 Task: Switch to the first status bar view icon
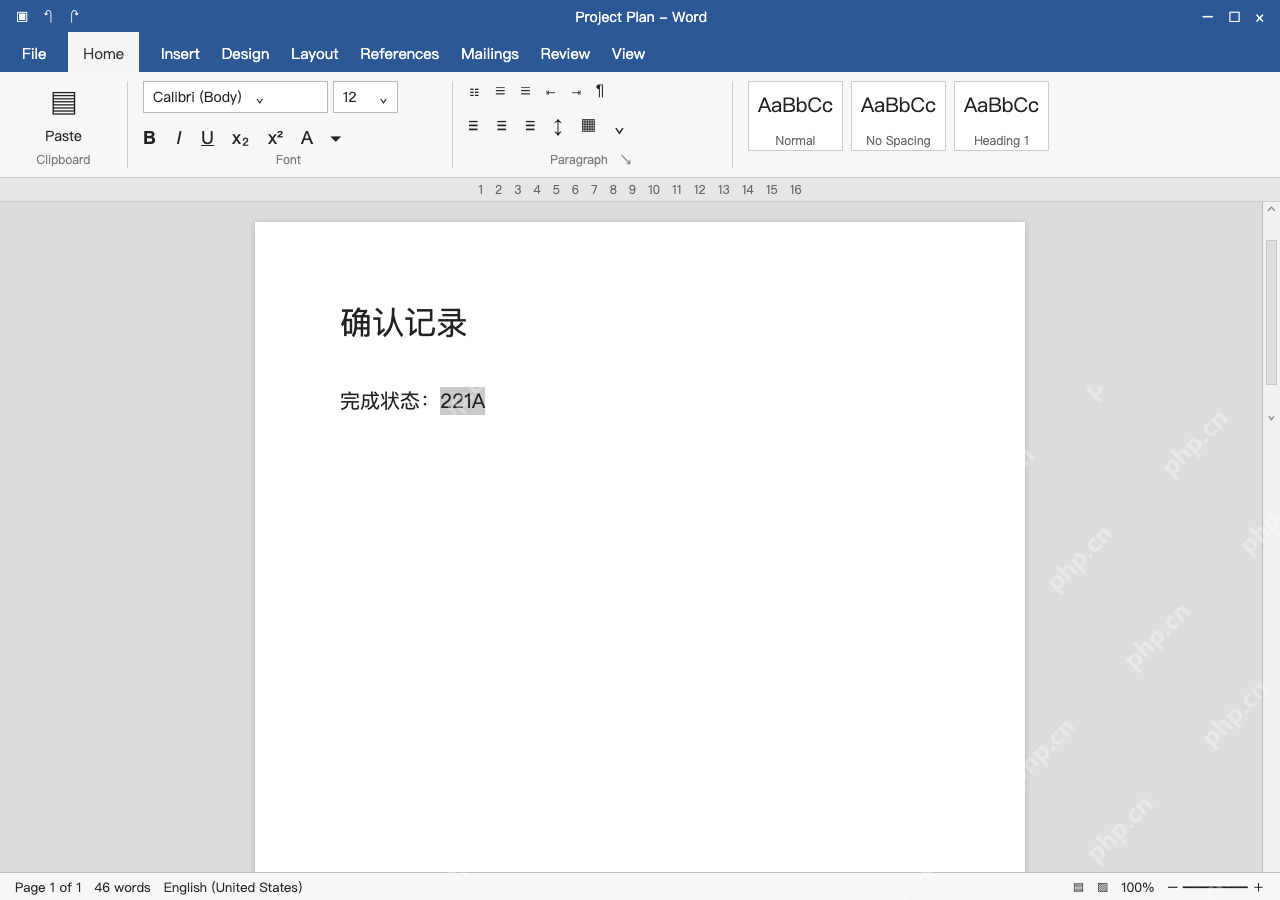coord(1078,887)
